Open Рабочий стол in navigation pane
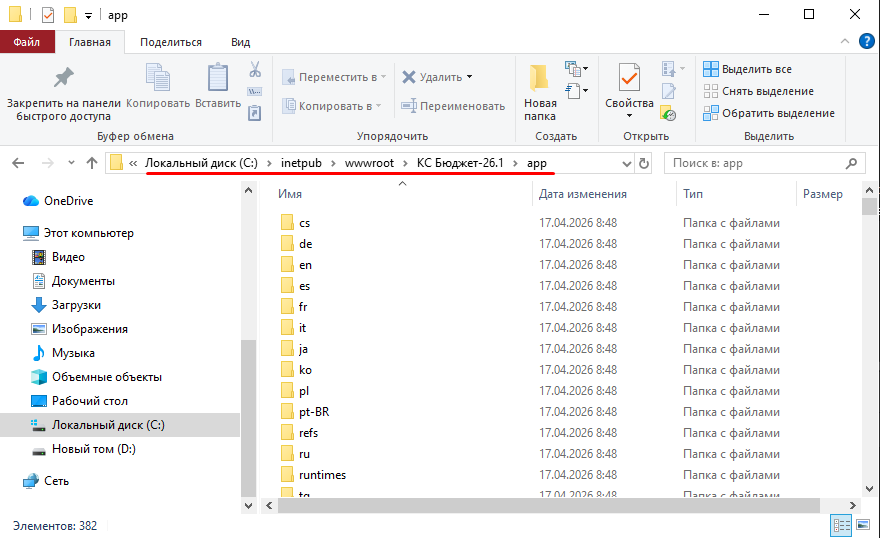880x538 pixels. (79, 401)
